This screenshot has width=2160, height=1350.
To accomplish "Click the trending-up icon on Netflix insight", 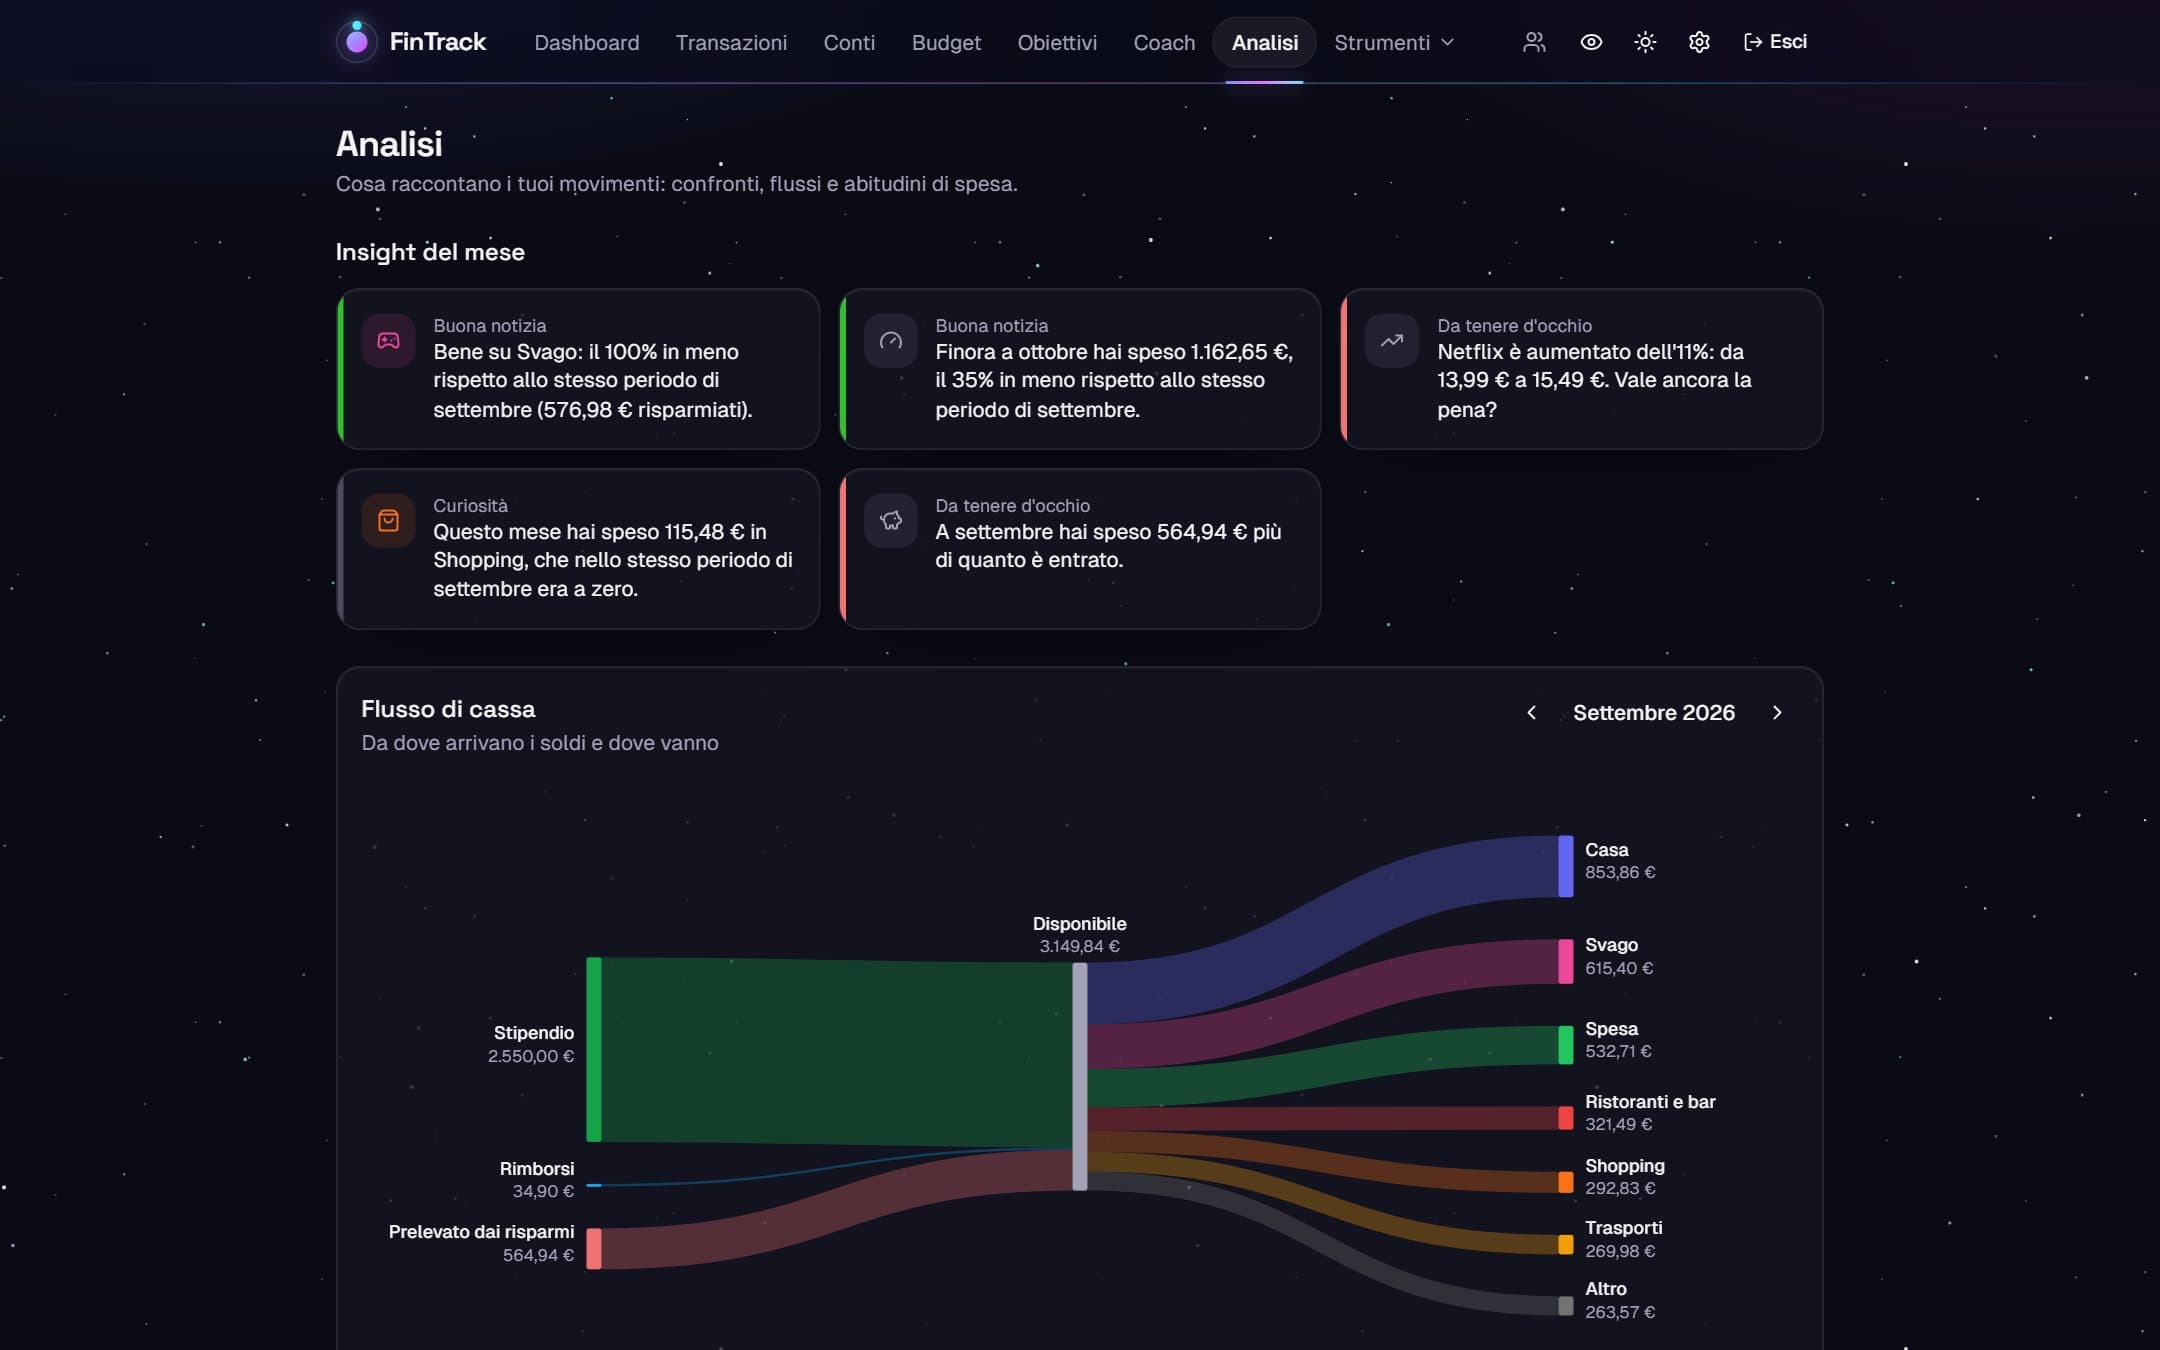I will [x=1392, y=341].
